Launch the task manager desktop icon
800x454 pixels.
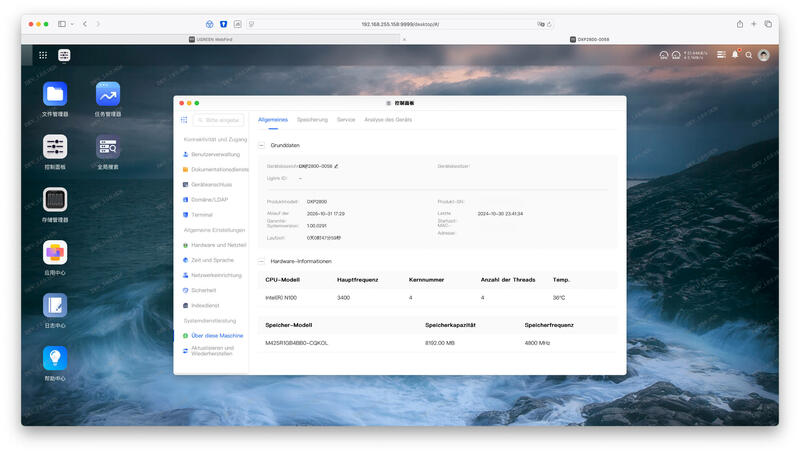(108, 94)
